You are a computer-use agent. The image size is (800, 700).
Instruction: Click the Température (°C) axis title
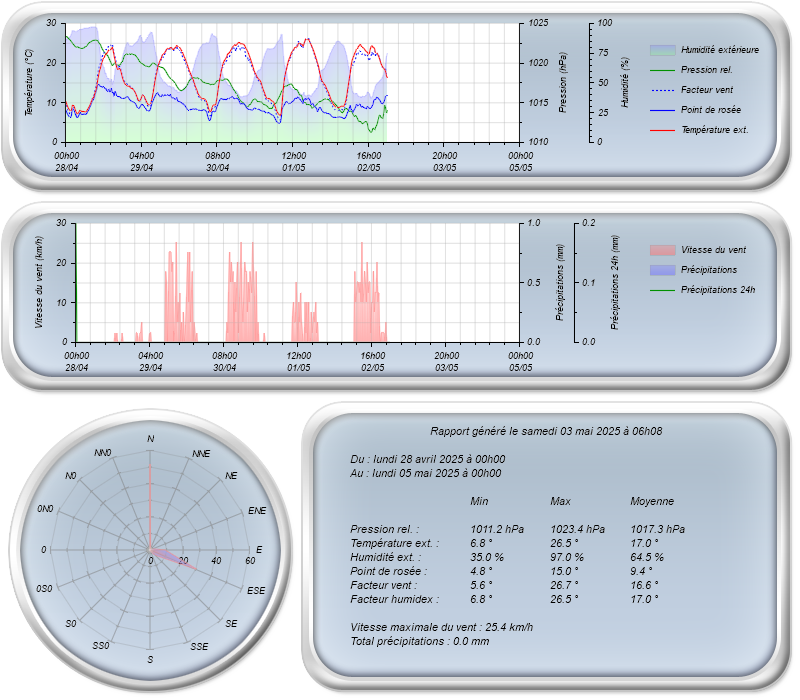29,83
